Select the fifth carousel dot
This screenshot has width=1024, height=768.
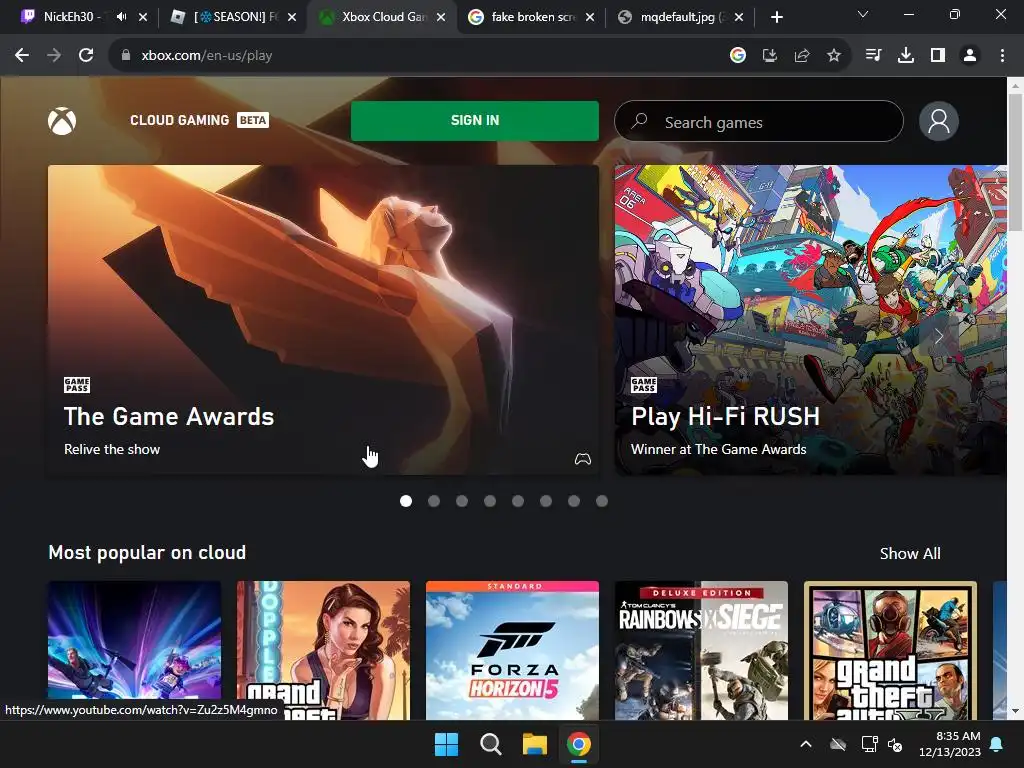click(x=518, y=501)
